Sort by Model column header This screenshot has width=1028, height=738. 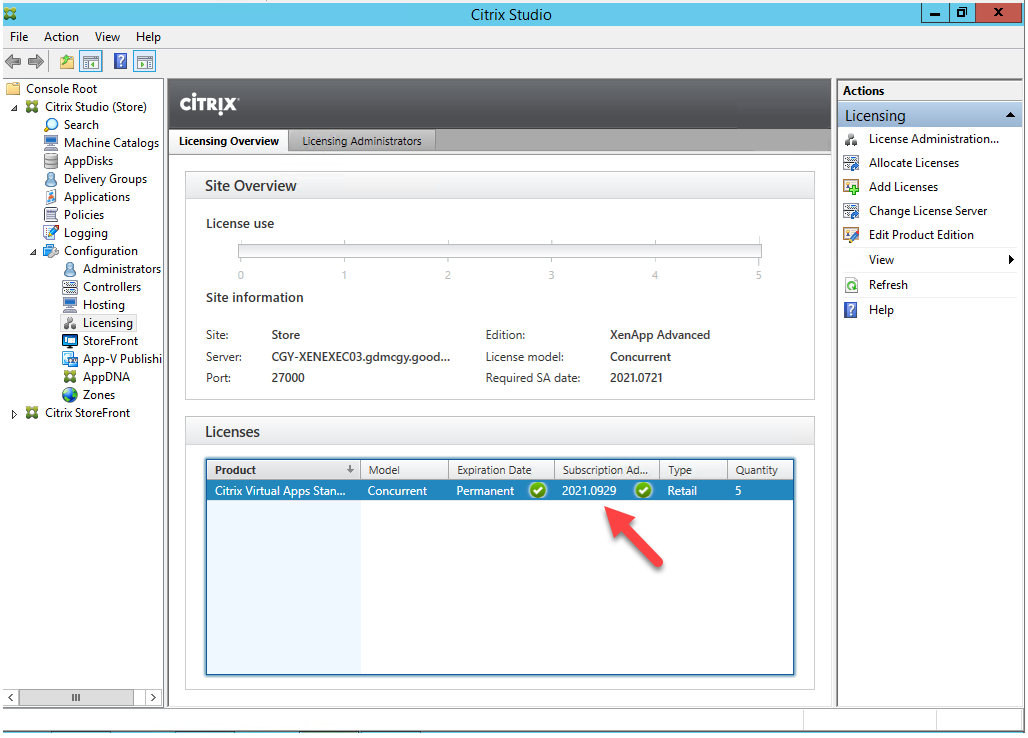[404, 470]
